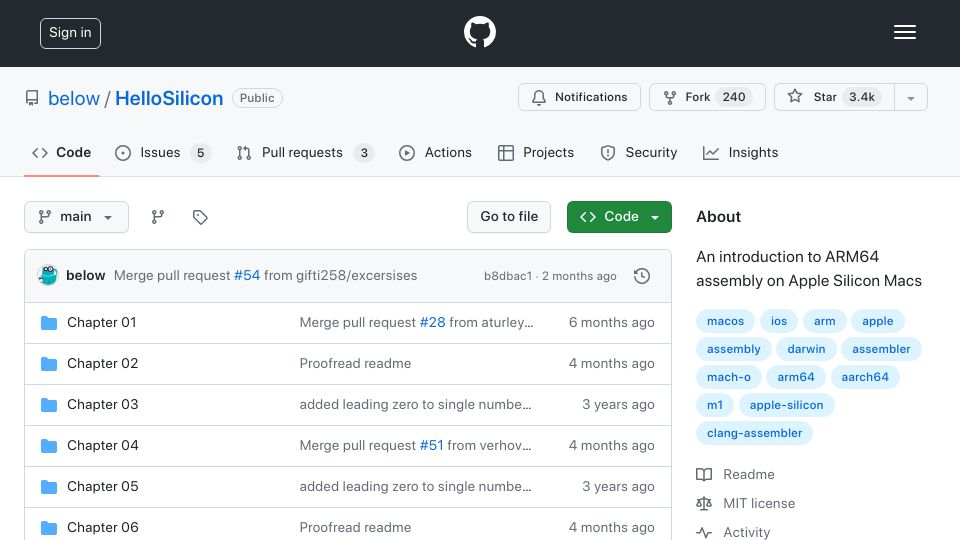Viewport: 960px width, 540px height.
Task: View tags via the tag icon
Action: point(200,217)
